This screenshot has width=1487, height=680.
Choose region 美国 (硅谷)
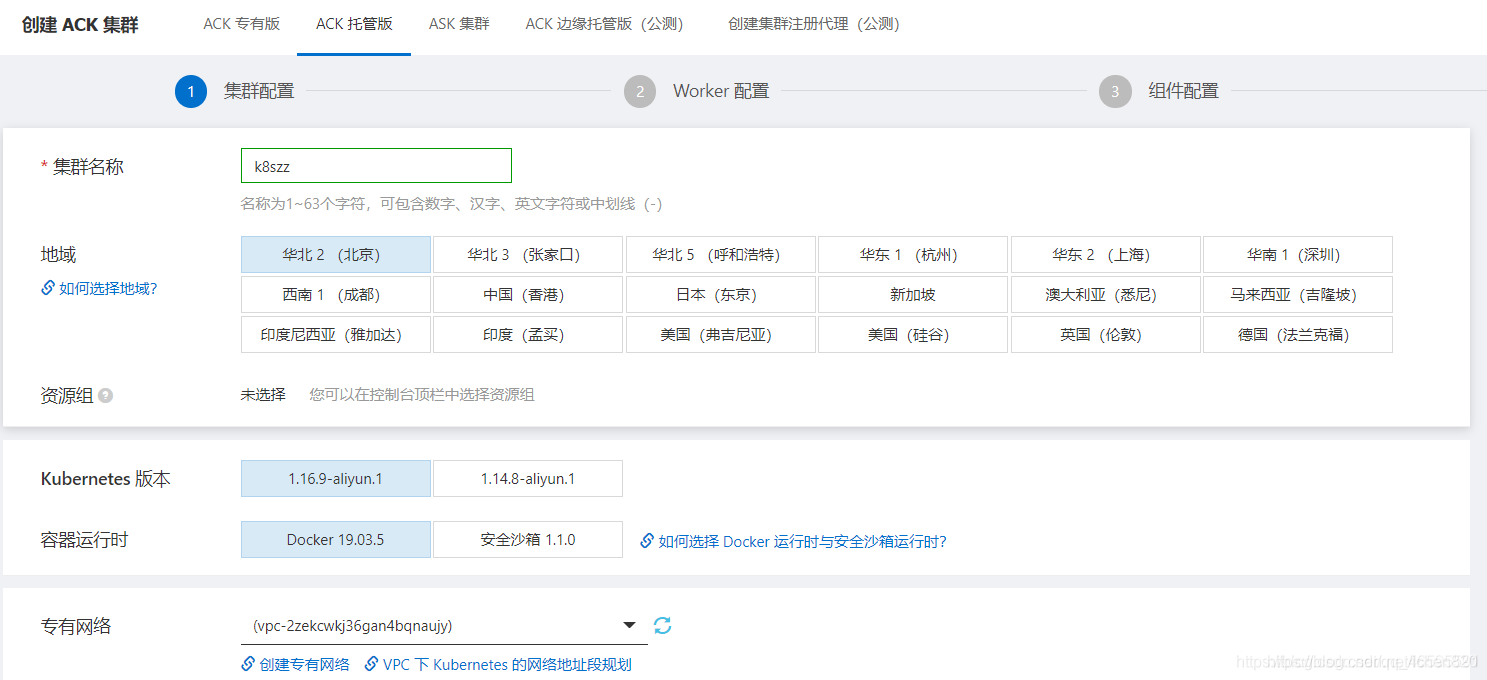coord(913,335)
